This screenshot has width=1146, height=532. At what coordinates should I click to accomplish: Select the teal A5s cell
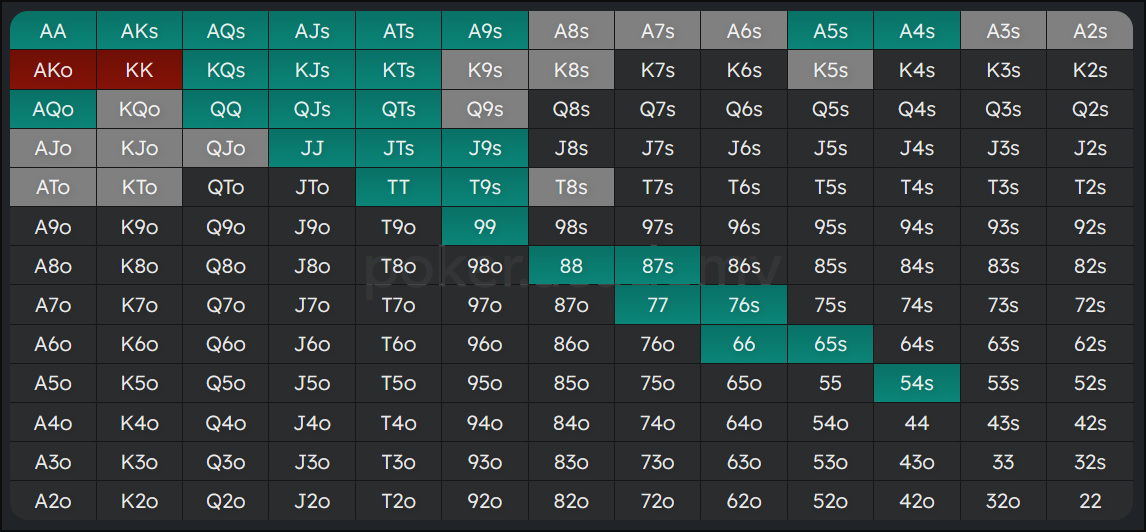click(830, 31)
